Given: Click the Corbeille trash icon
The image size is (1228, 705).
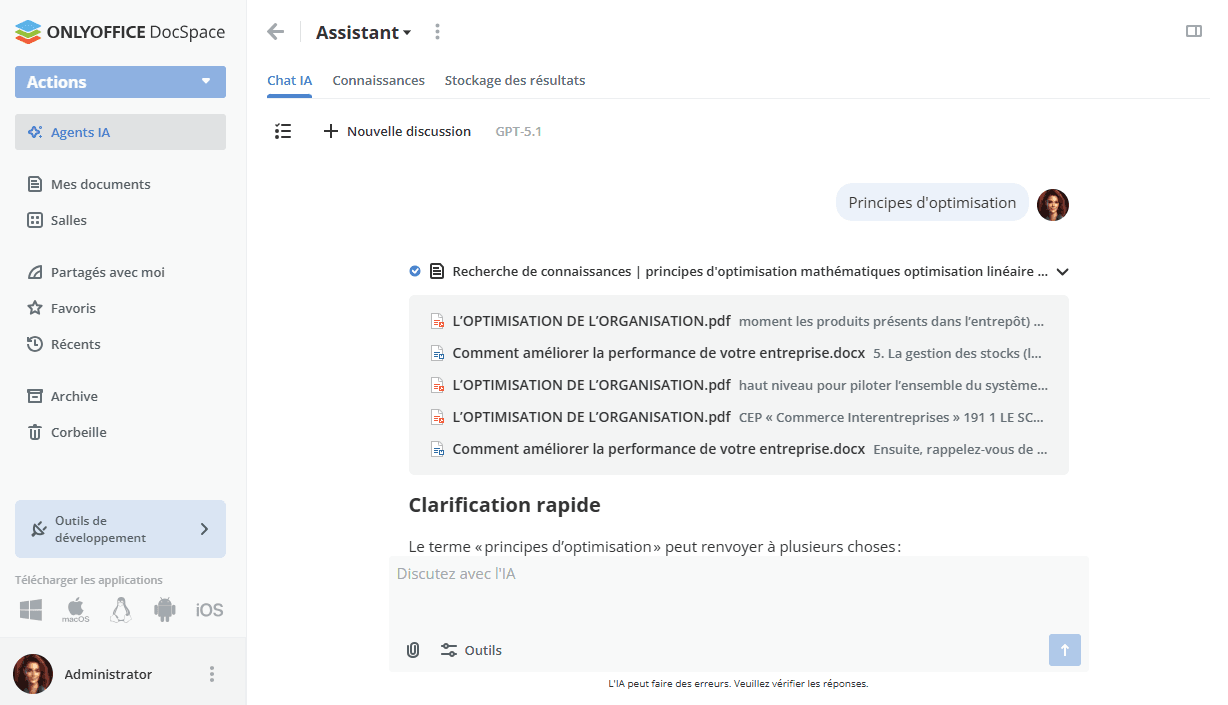Looking at the screenshot, I should [36, 432].
